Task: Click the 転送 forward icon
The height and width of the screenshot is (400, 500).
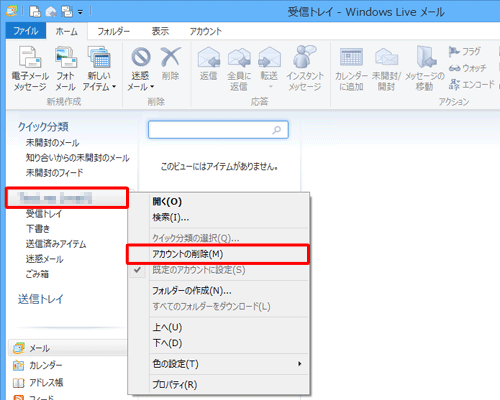Action: tap(269, 57)
